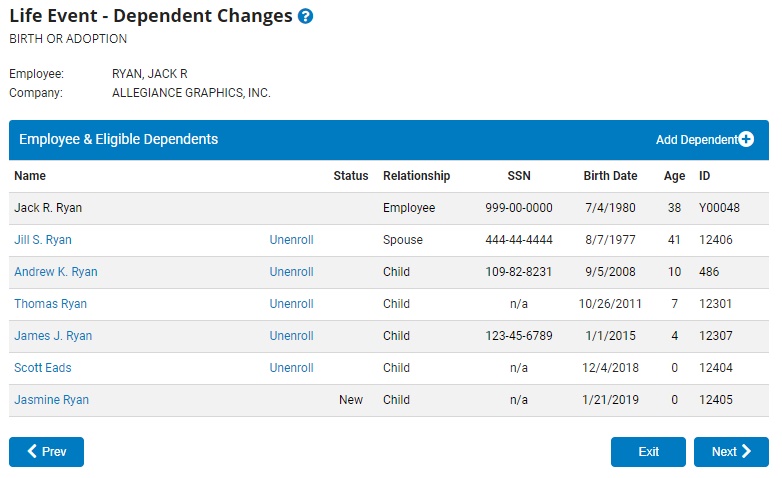
Task: Unenroll spouse Jill S. Ryan
Action: [291, 240]
